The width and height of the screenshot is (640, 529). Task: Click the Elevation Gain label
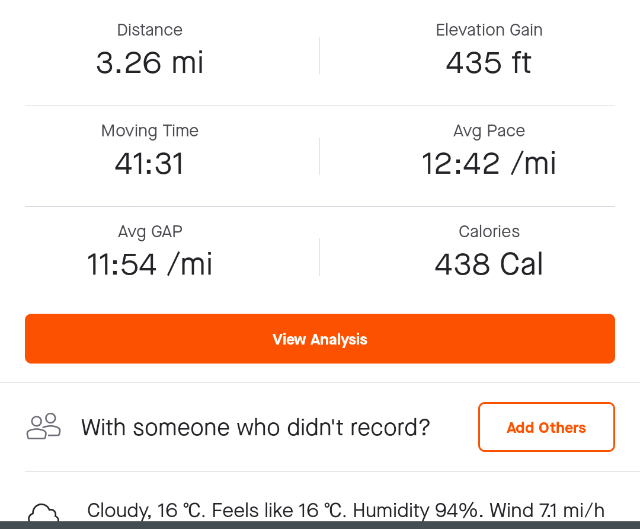coord(489,30)
